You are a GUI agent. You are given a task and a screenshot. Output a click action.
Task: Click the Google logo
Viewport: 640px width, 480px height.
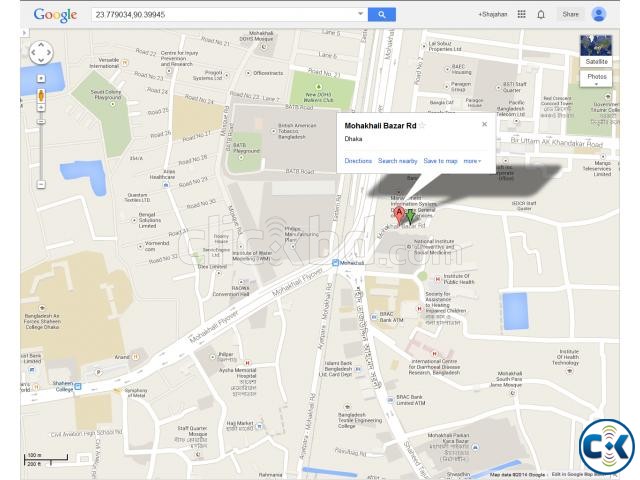(55, 15)
